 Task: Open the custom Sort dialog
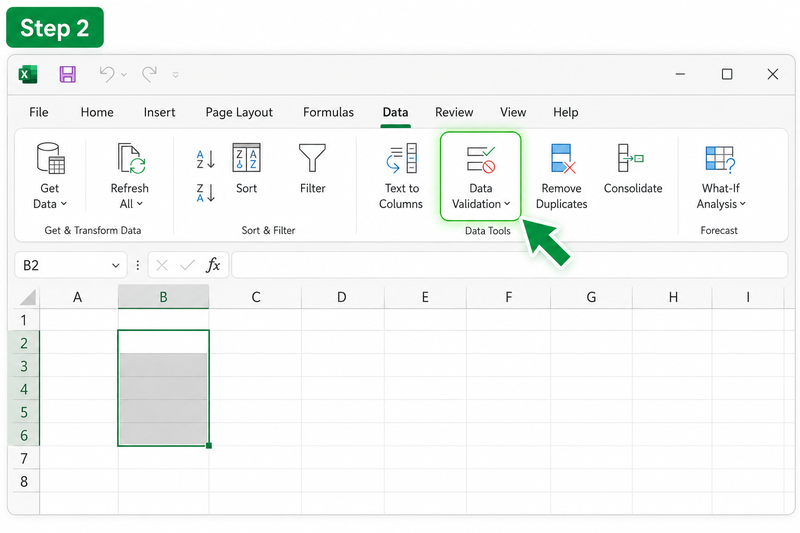click(246, 168)
